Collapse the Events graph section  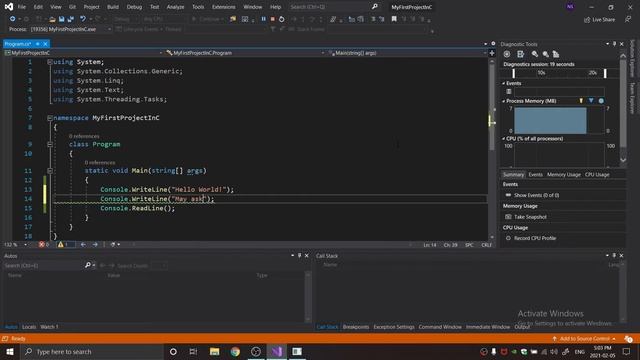504,83
